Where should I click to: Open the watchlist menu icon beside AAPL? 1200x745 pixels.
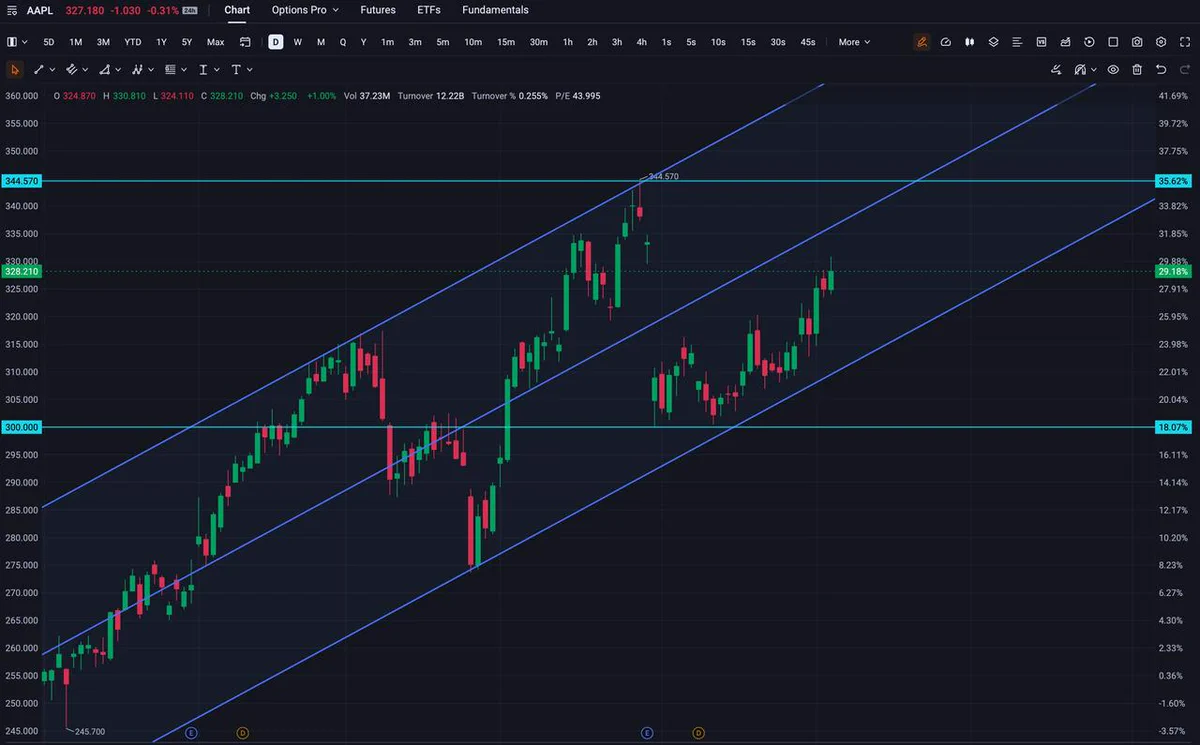coord(11,10)
